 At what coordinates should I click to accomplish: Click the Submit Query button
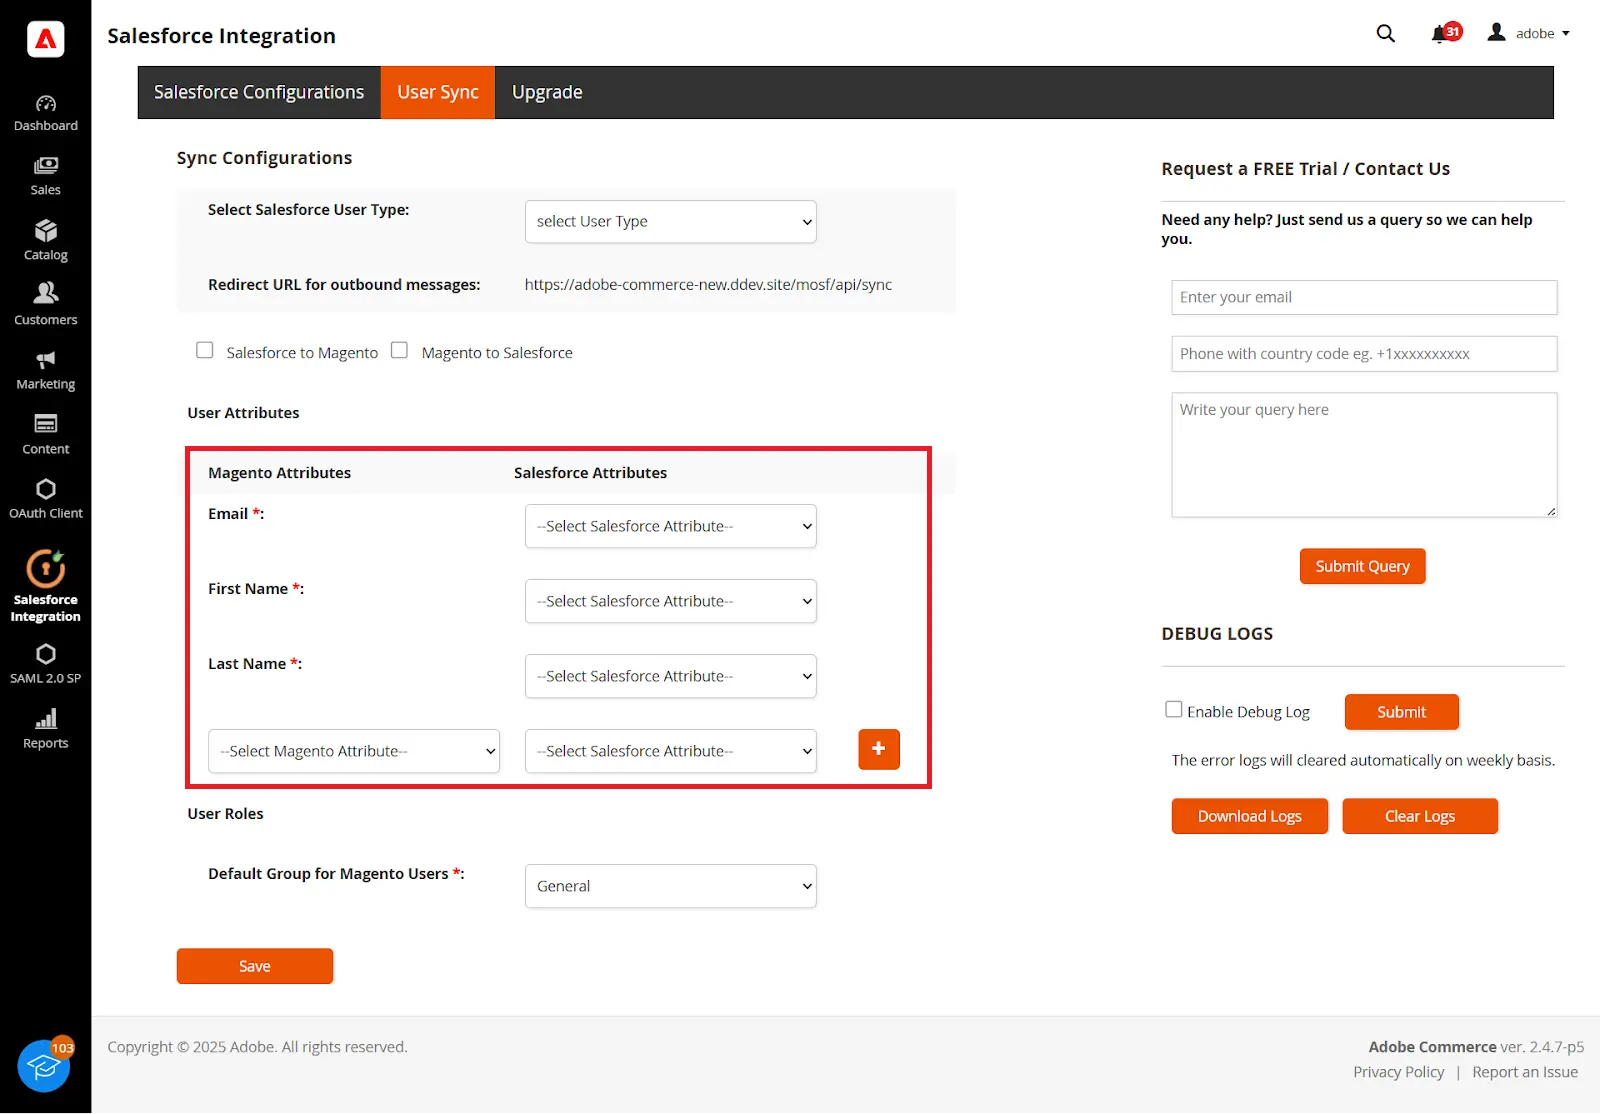pyautogui.click(x=1362, y=566)
